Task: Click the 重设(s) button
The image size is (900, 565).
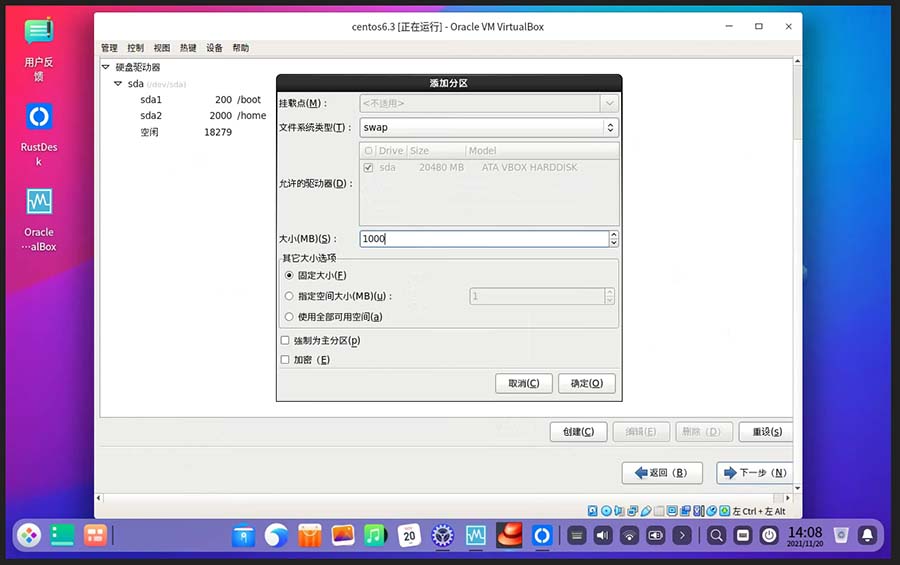Action: click(766, 431)
